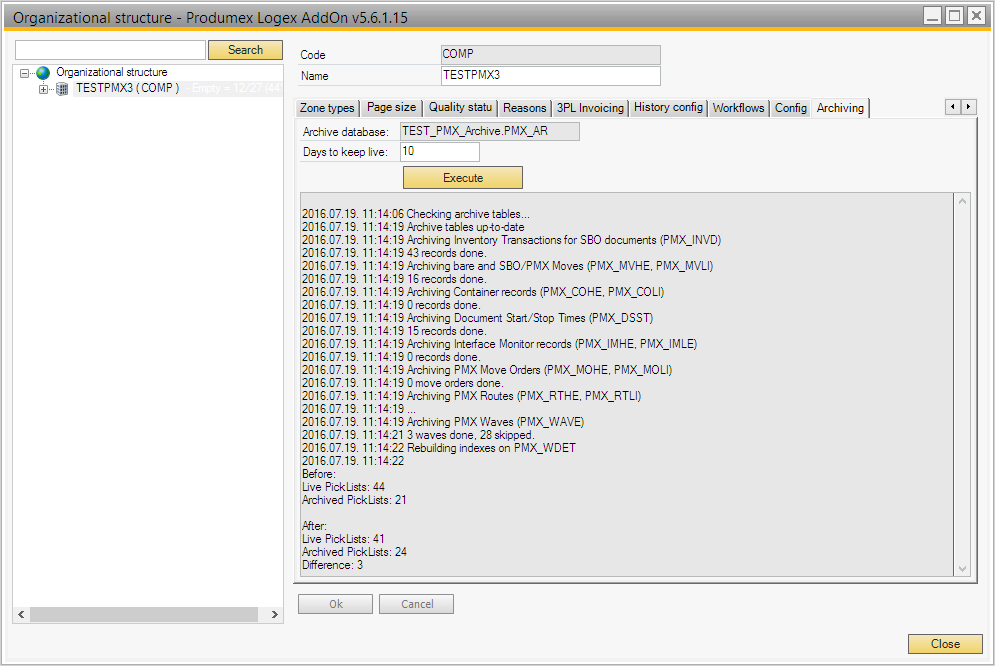Click the building icon beside TESTPMX3
Image resolution: width=995 pixels, height=666 pixels.
click(62, 88)
